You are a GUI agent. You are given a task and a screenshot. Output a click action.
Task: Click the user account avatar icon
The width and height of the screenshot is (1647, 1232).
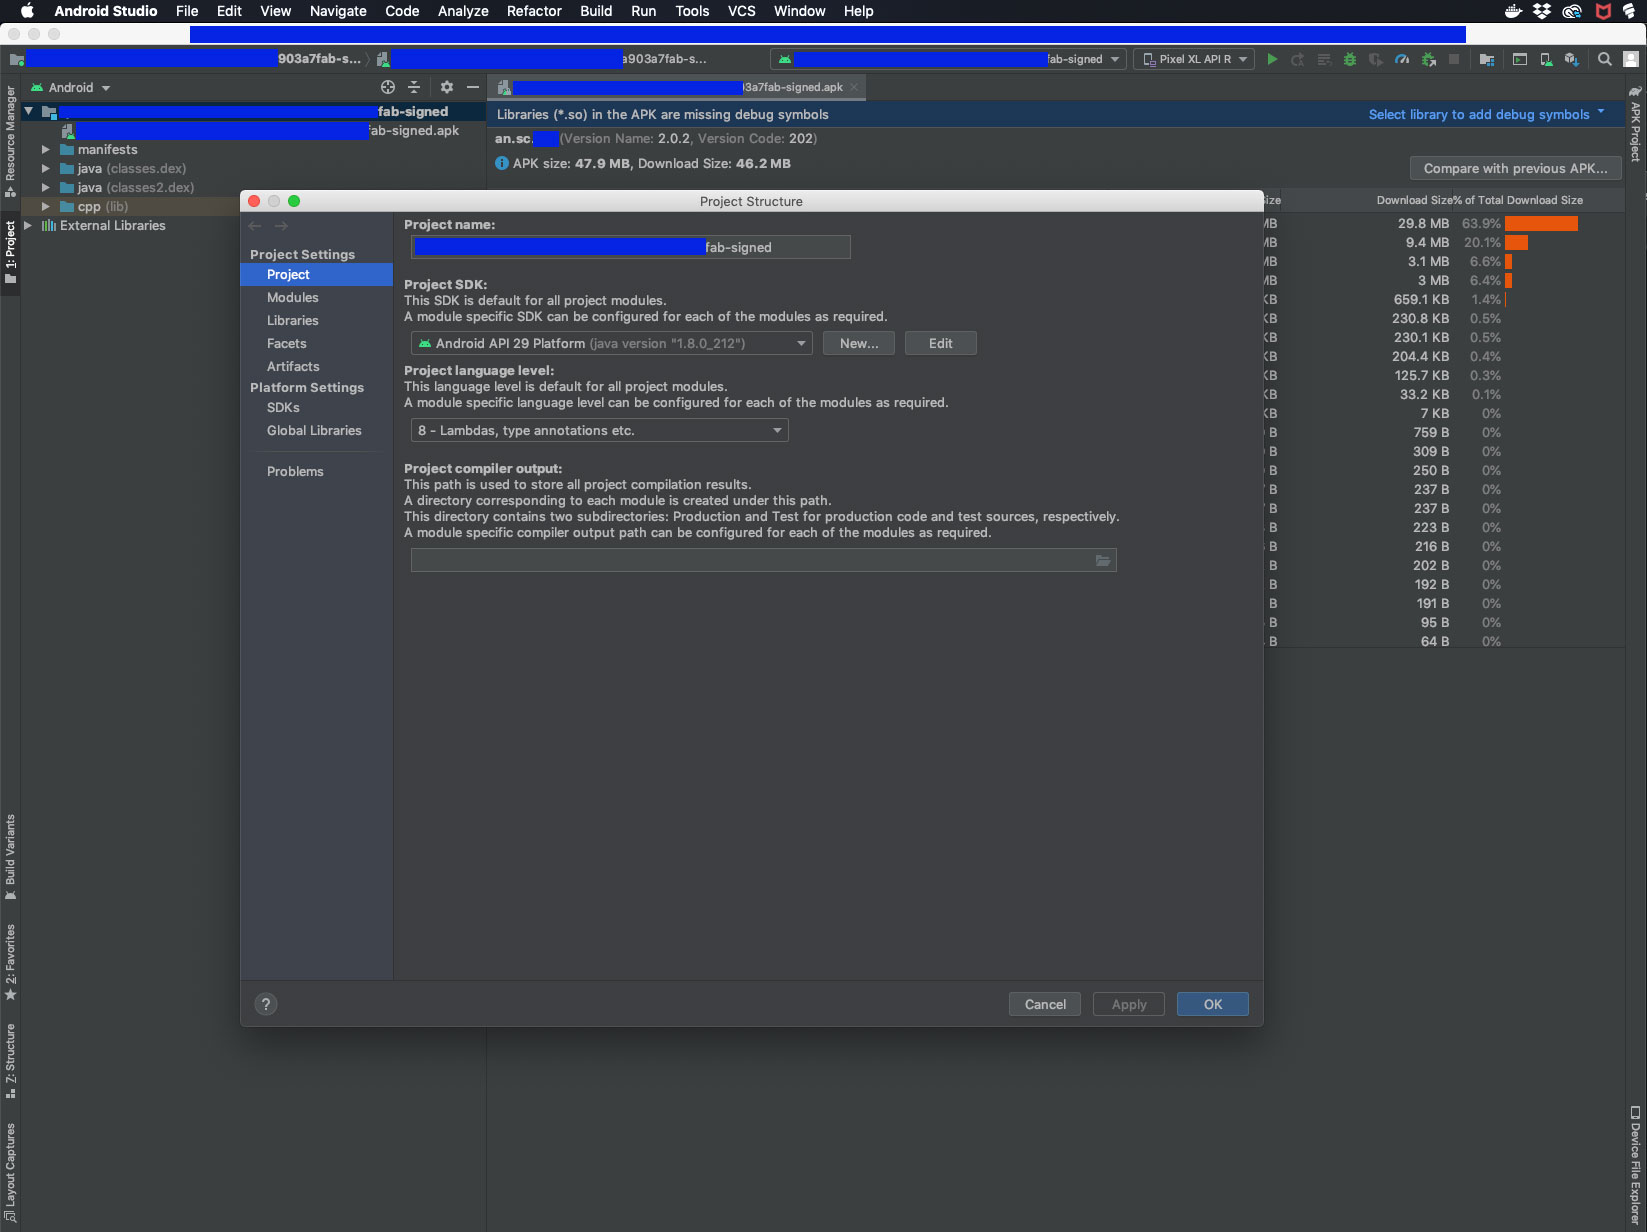[x=1631, y=59]
